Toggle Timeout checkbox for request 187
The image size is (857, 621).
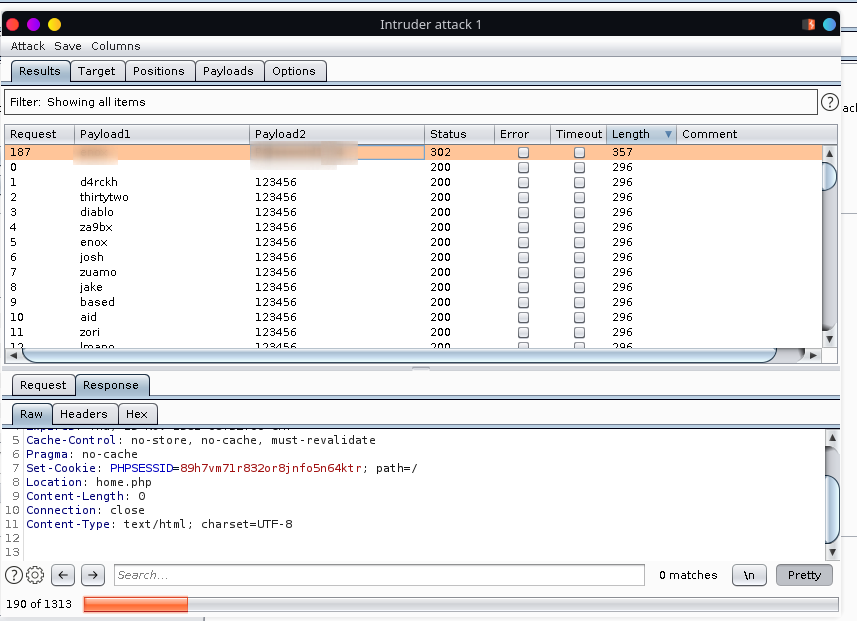tap(579, 153)
